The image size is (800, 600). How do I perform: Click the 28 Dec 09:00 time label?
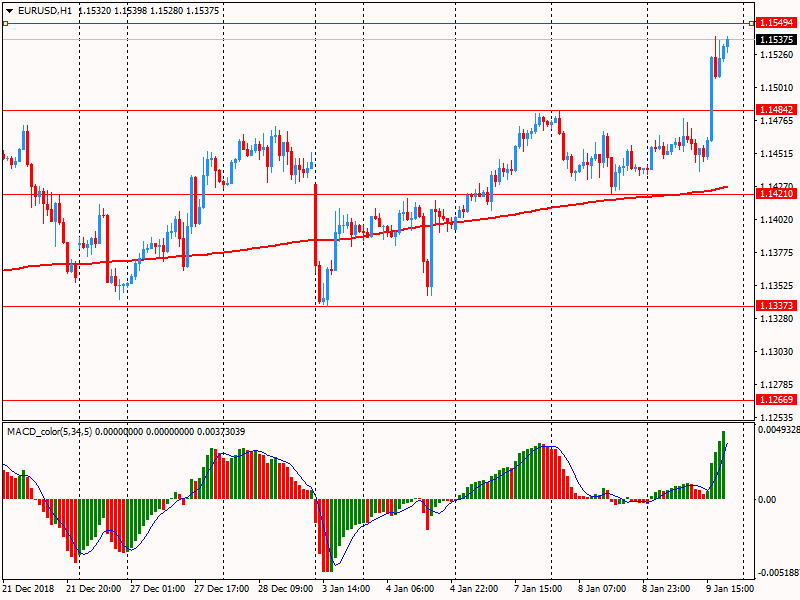tap(286, 589)
